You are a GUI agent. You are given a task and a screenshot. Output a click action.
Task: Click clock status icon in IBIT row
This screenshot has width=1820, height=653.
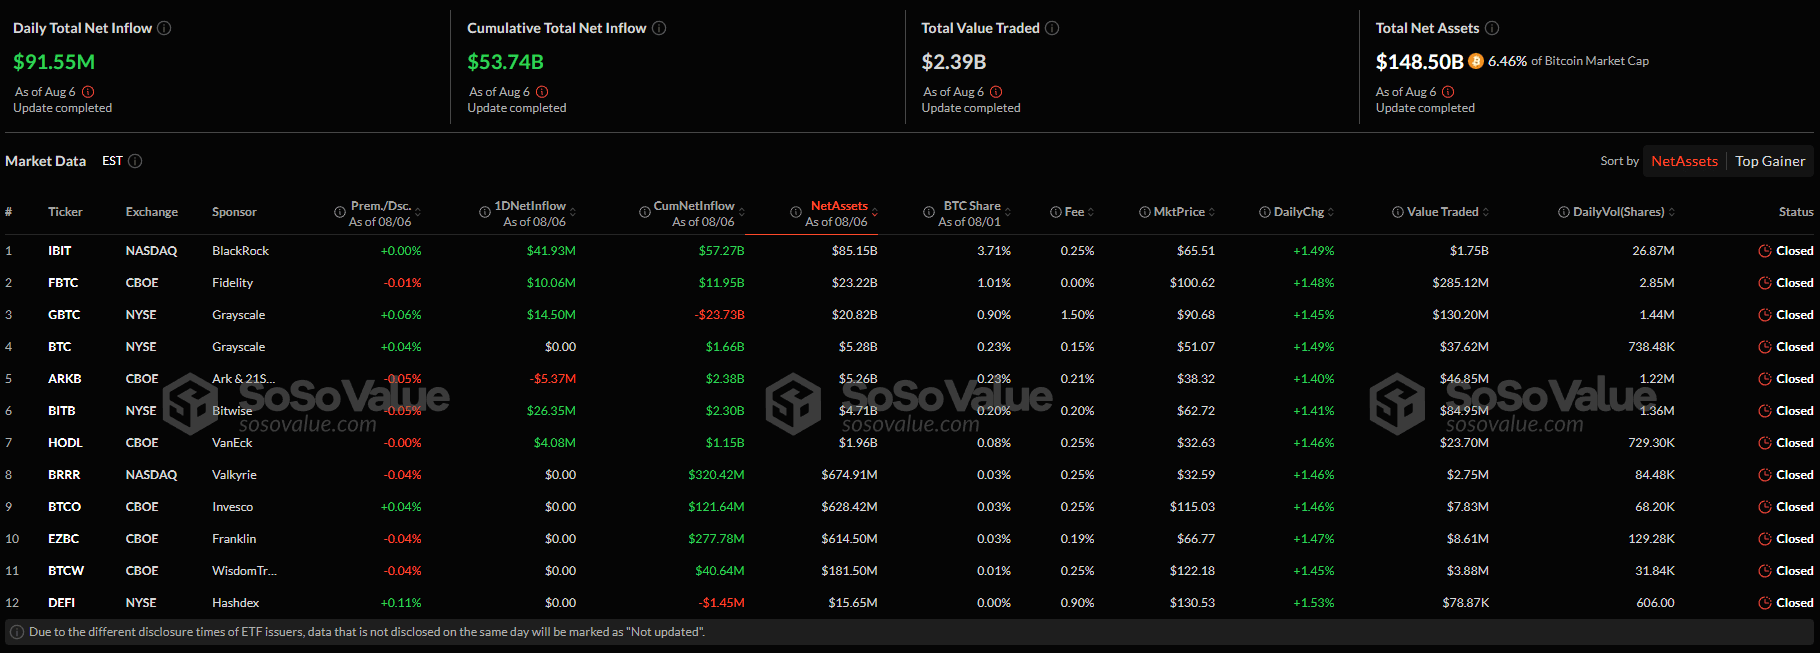click(x=1765, y=251)
